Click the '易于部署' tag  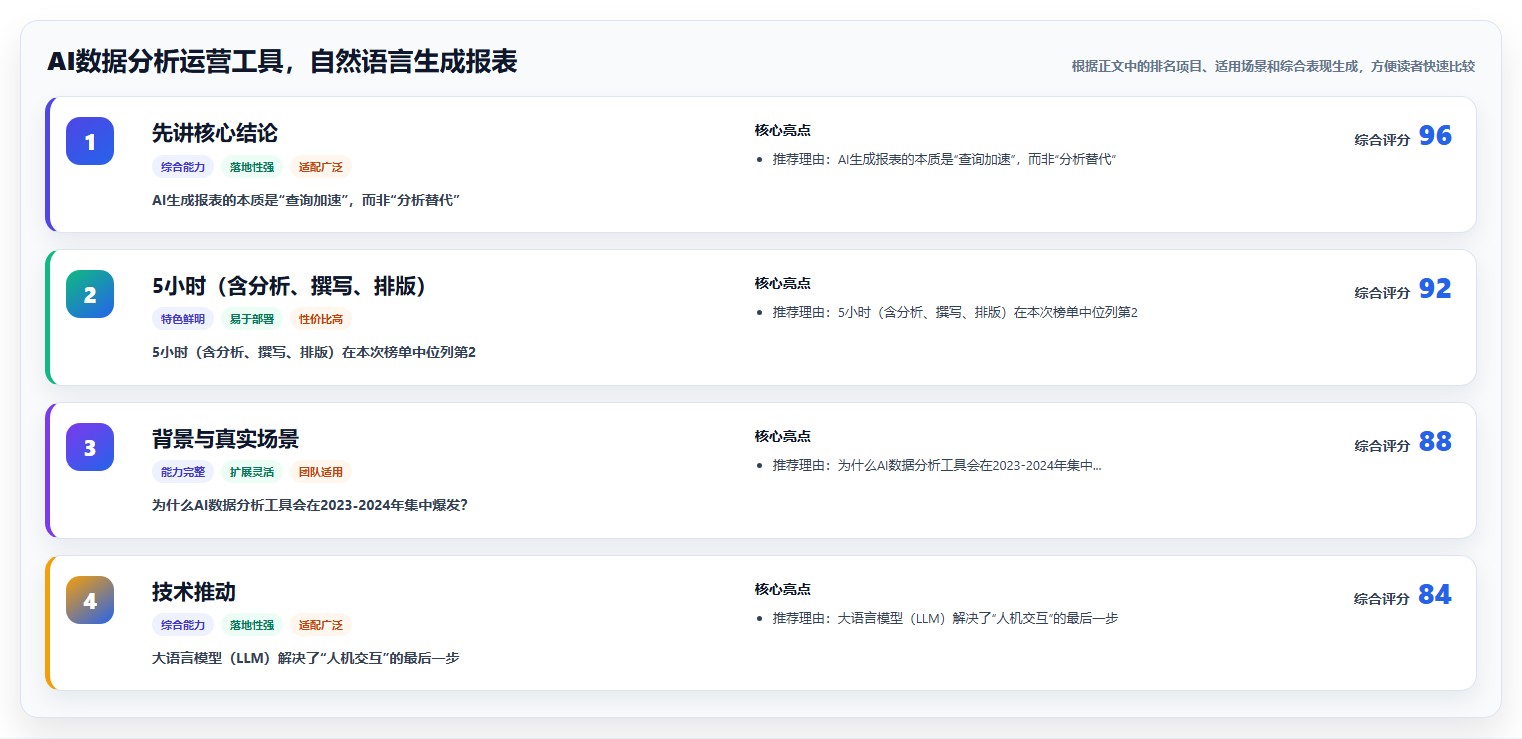[x=252, y=320]
